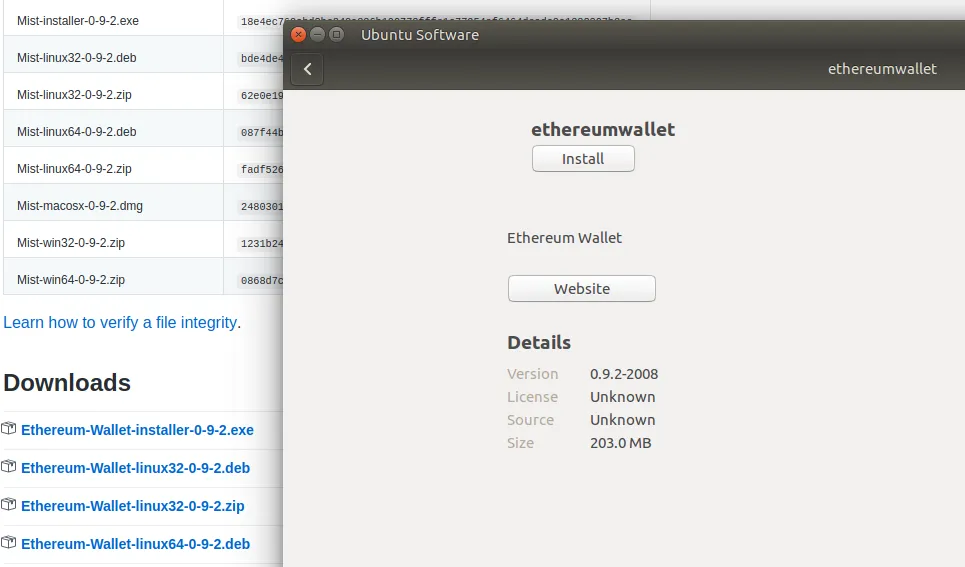
Task: Click the checksum starting with 62e0e19
Action: pos(262,95)
